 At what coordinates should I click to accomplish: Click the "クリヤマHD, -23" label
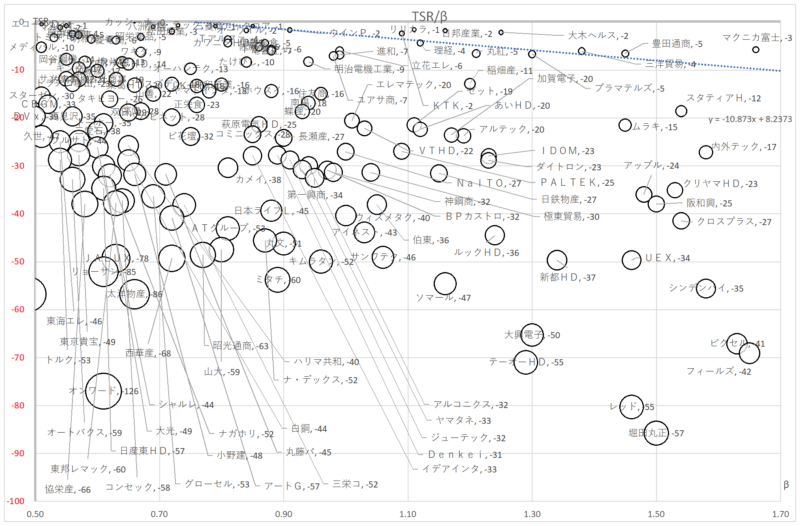720,184
